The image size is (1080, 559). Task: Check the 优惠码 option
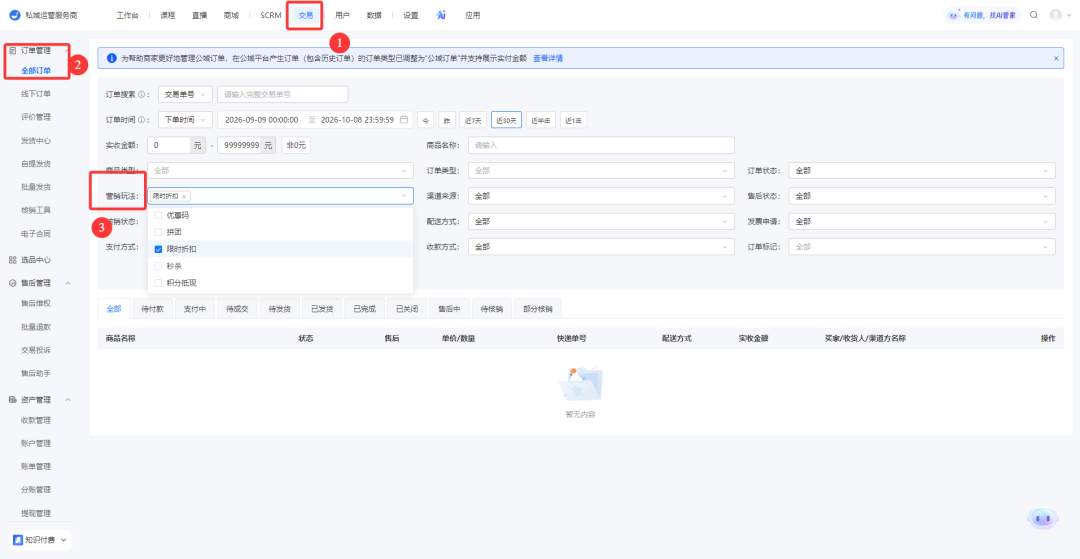coord(158,215)
